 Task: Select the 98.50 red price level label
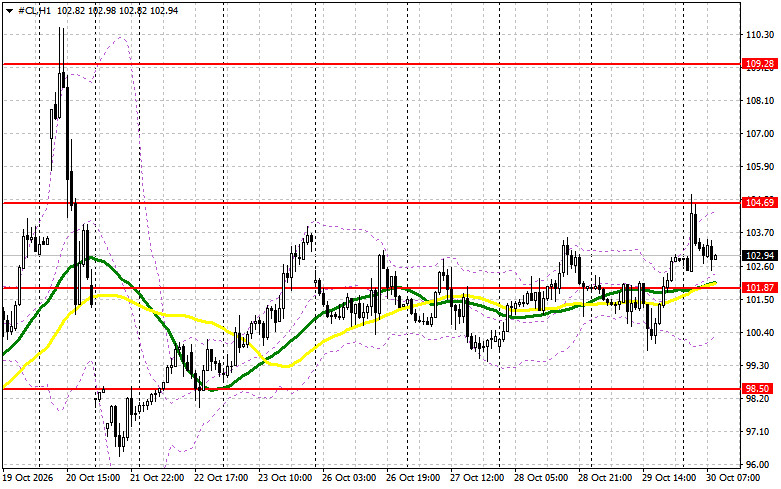click(x=757, y=388)
